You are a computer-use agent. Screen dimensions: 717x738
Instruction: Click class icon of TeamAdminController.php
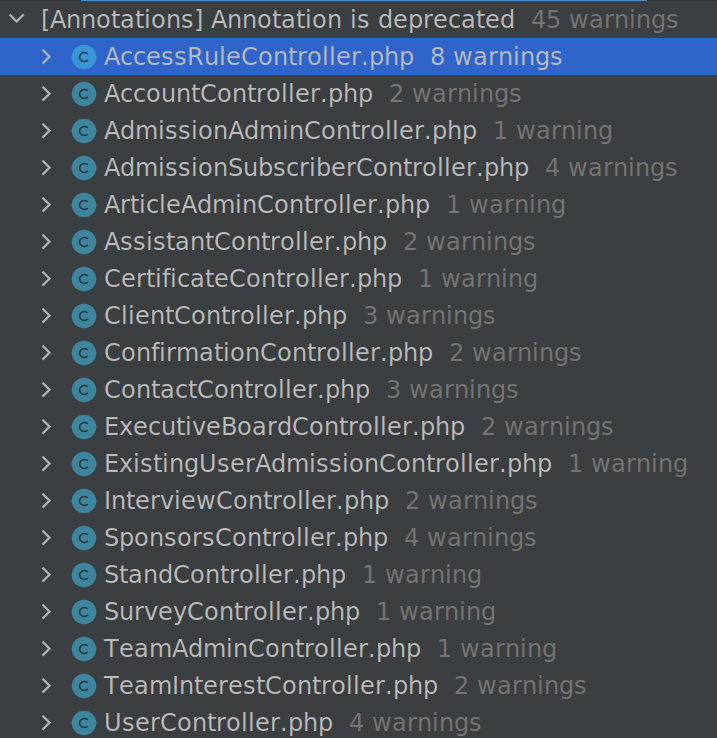pyautogui.click(x=84, y=649)
